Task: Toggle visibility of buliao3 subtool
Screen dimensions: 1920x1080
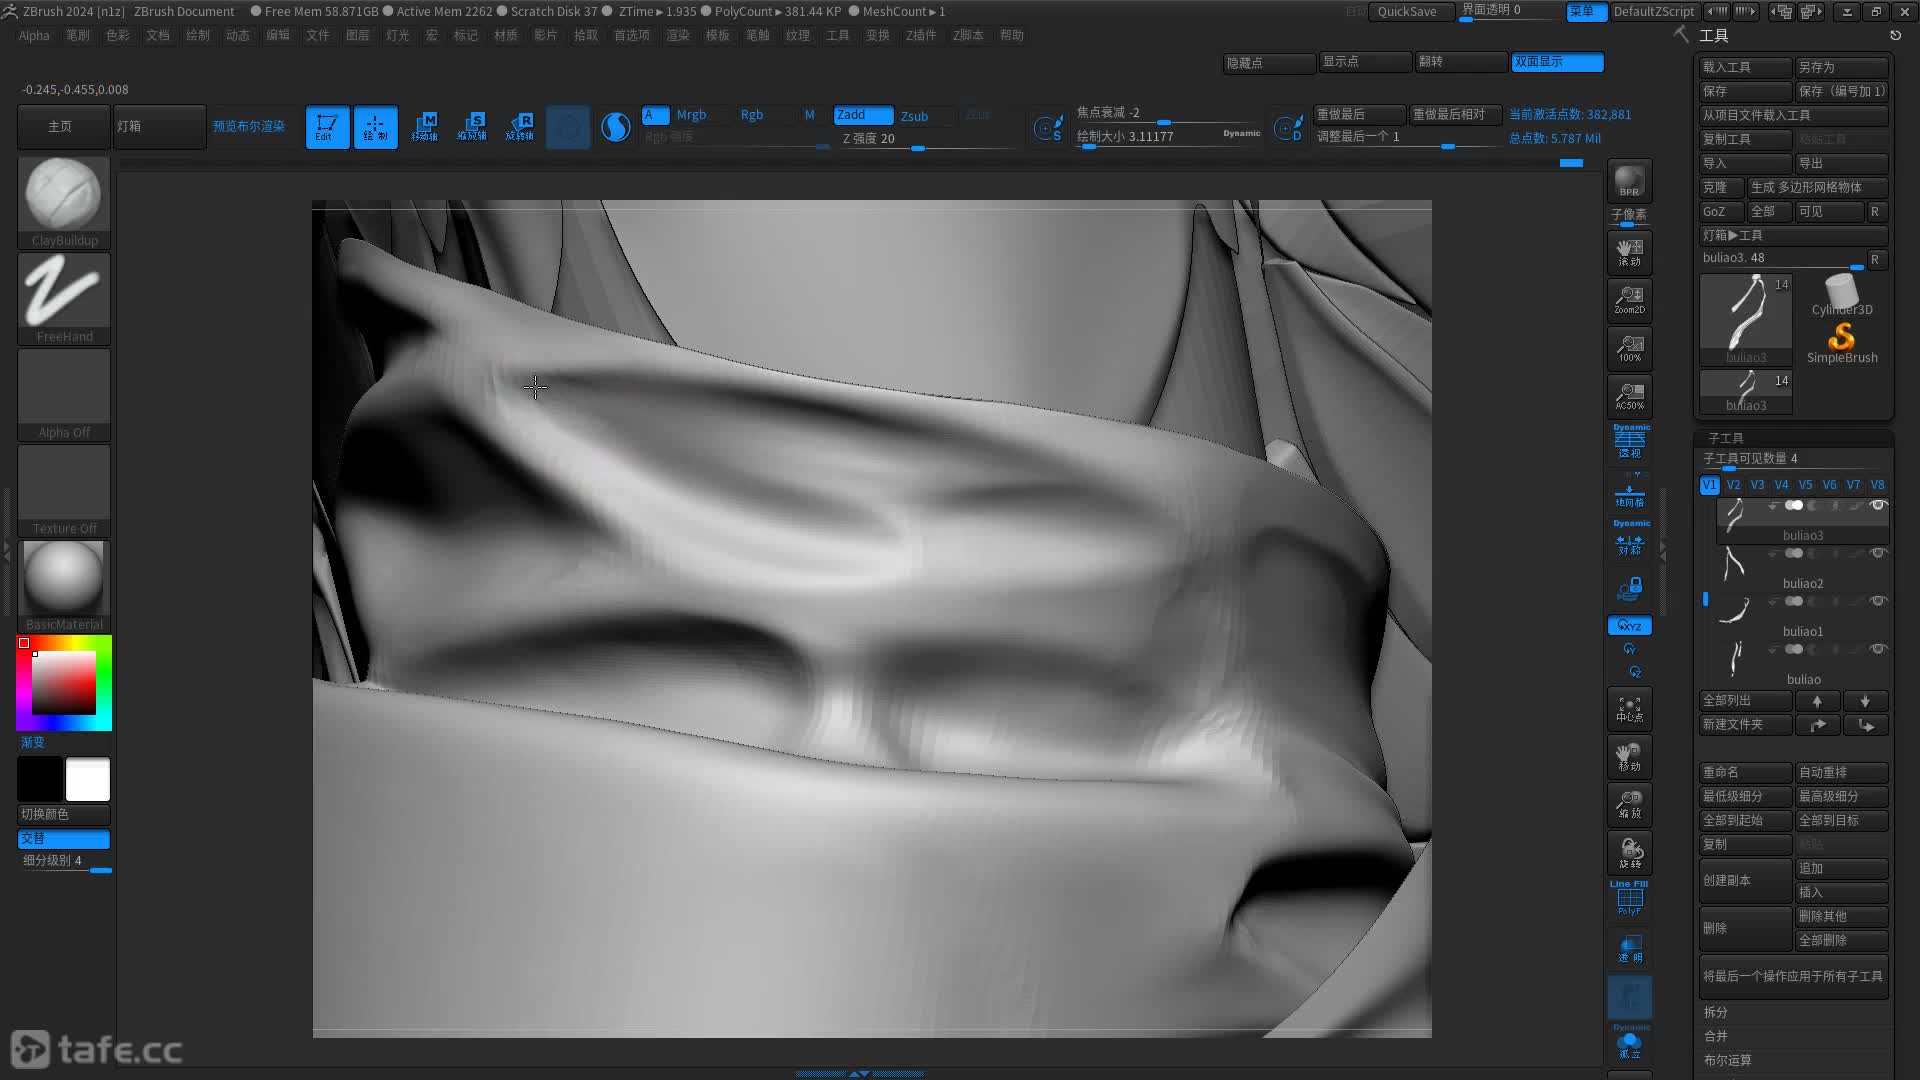Action: 1878,505
